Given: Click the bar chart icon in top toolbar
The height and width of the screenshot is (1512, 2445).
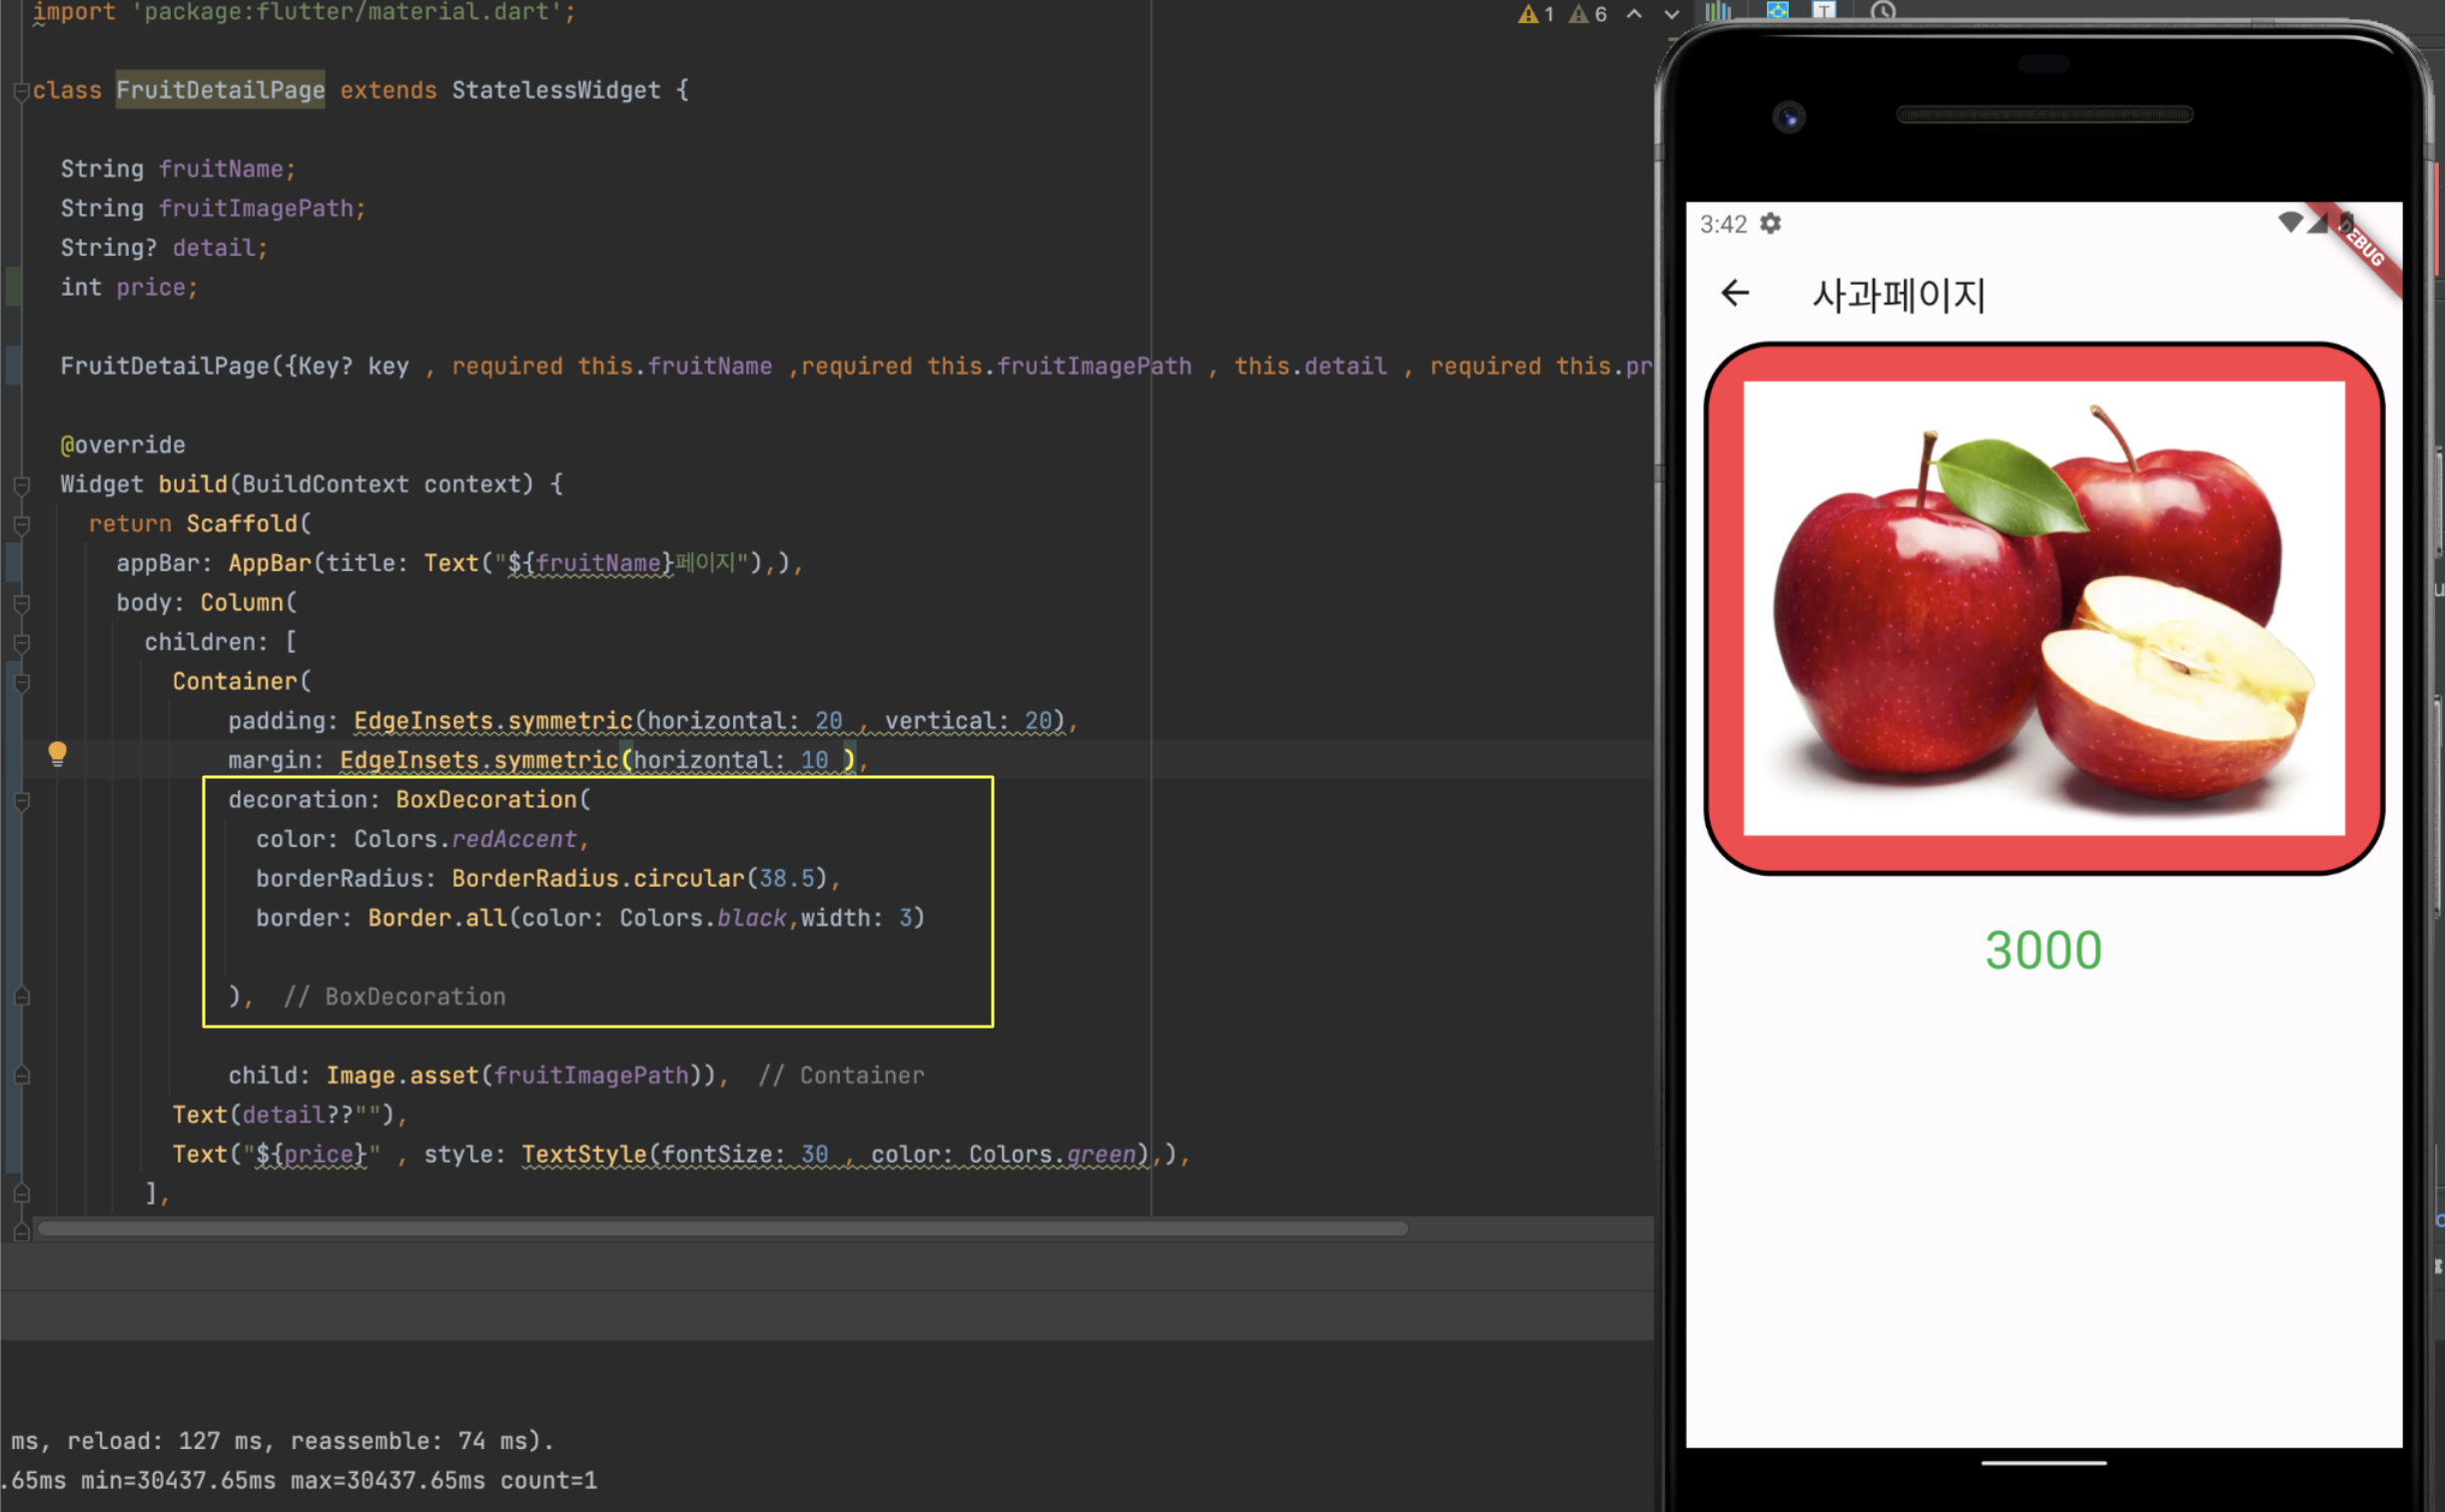Looking at the screenshot, I should tap(1718, 11).
